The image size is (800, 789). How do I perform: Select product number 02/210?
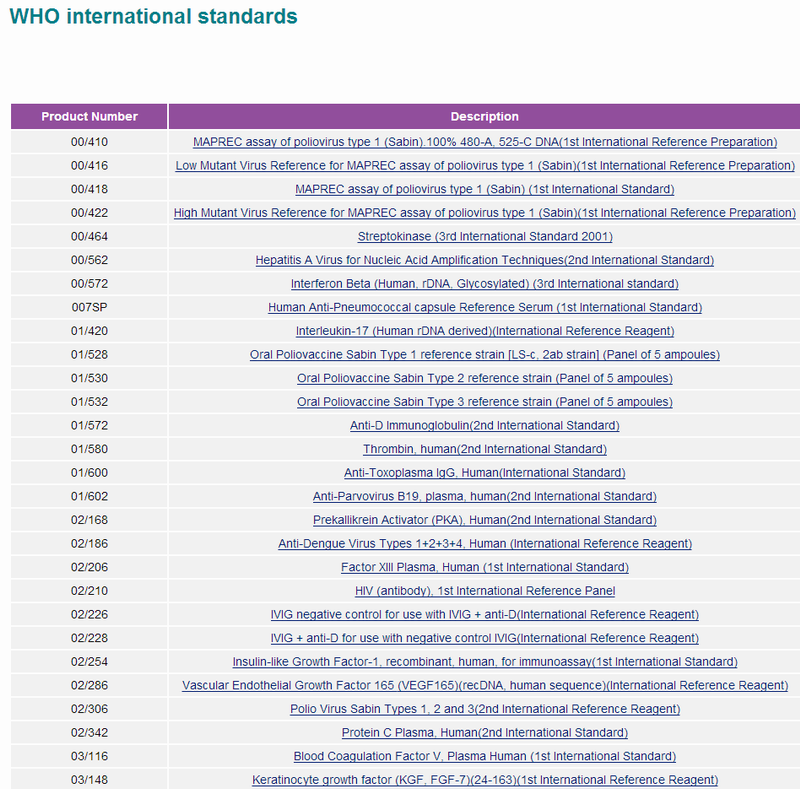[89, 591]
